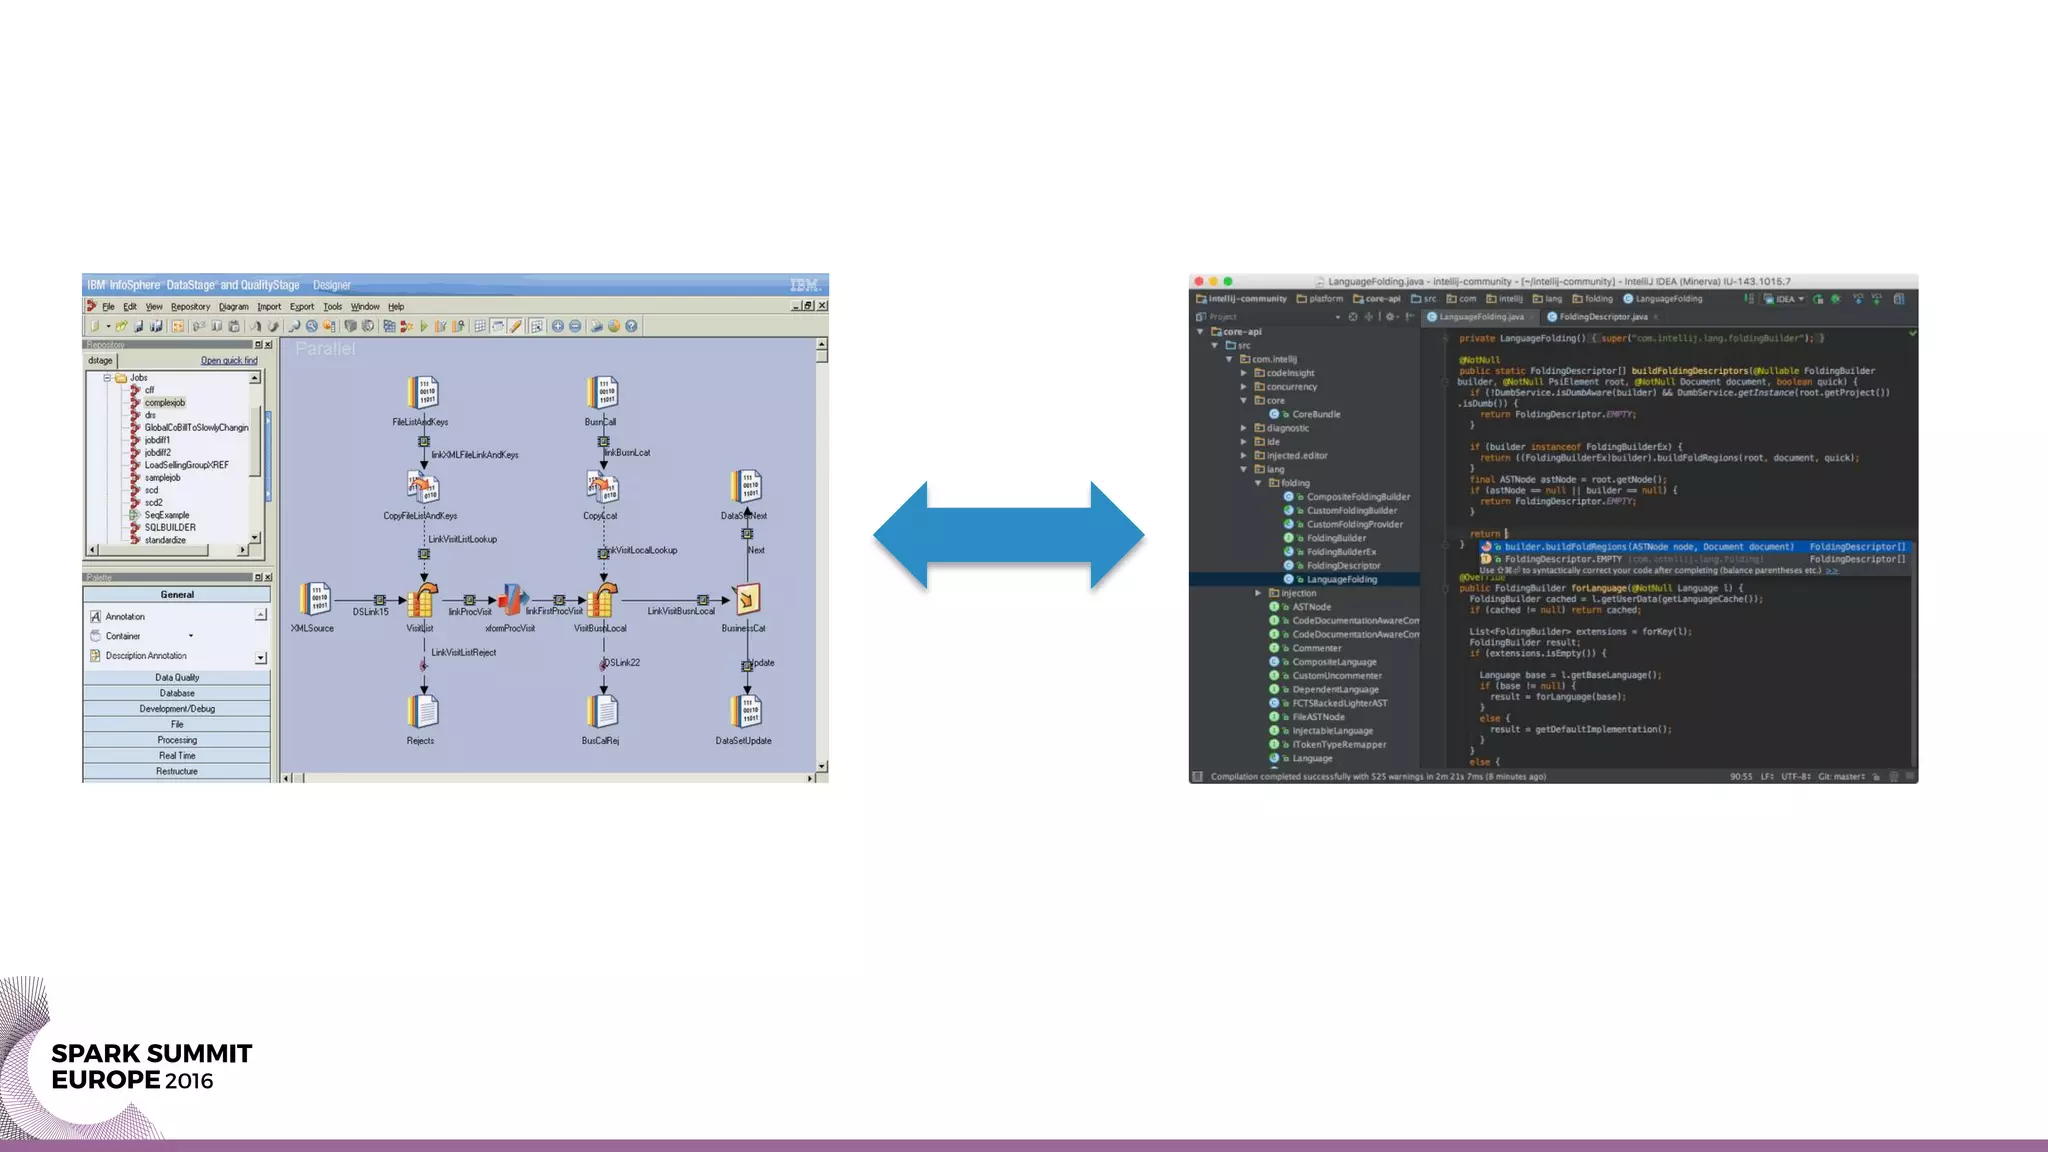Screen dimensions: 2048x1152
Task: Collapse the Jobs folder tree node
Action: 107,378
